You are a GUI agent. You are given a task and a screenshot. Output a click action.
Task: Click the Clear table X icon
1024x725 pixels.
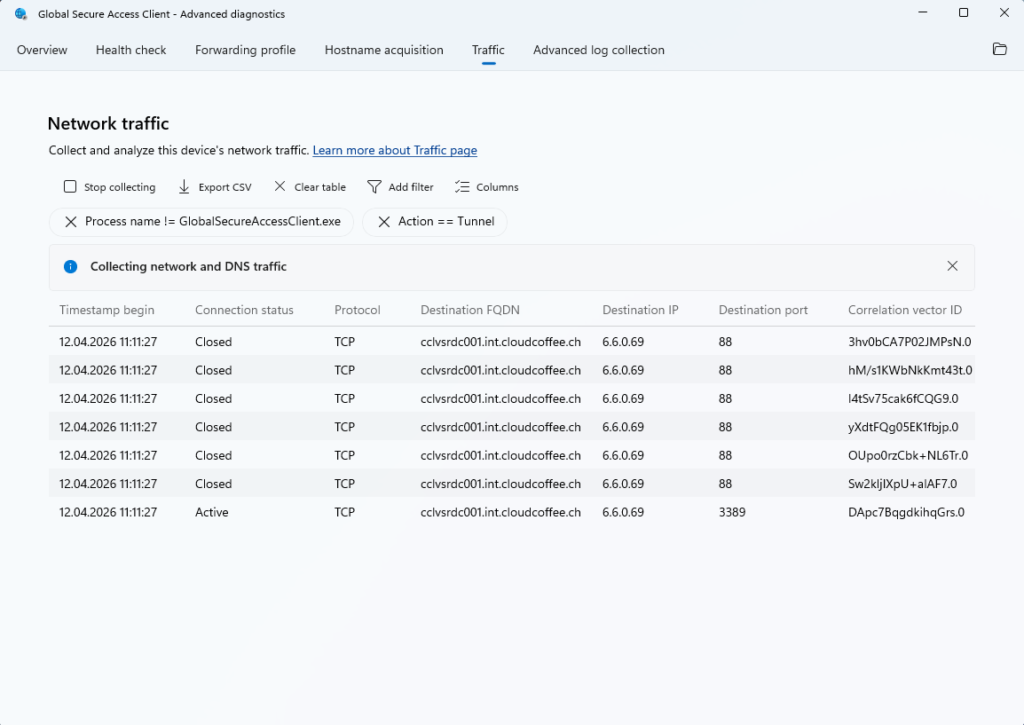tap(280, 186)
